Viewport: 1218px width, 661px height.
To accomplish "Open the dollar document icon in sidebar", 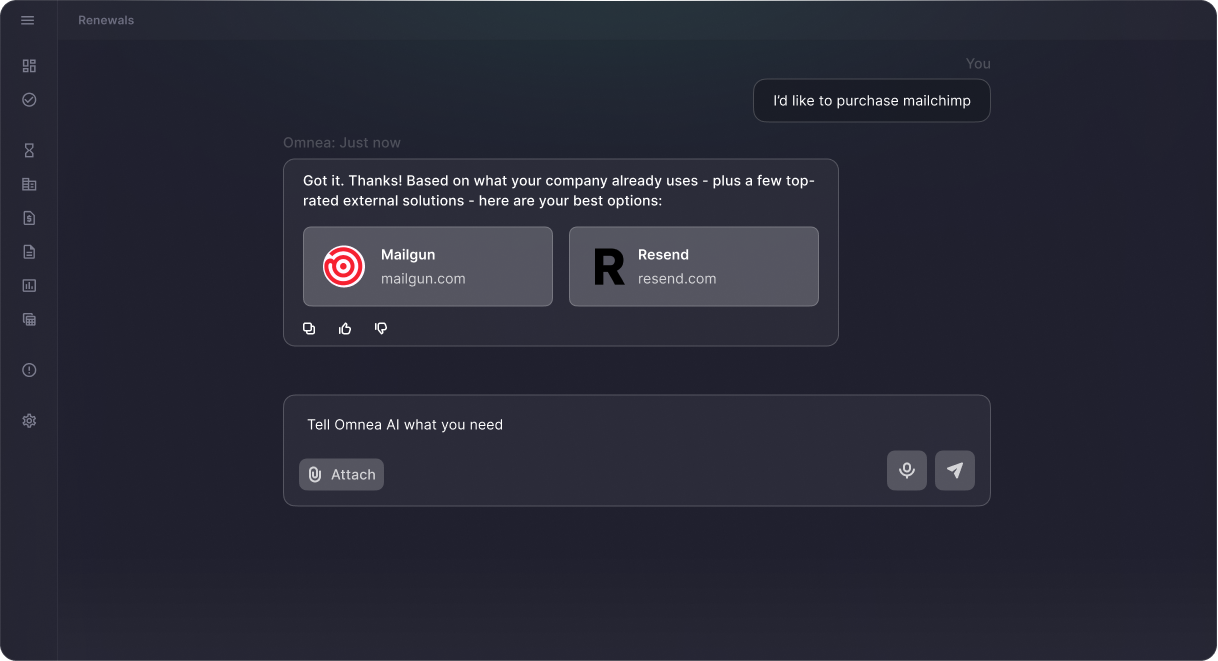I will [29, 218].
